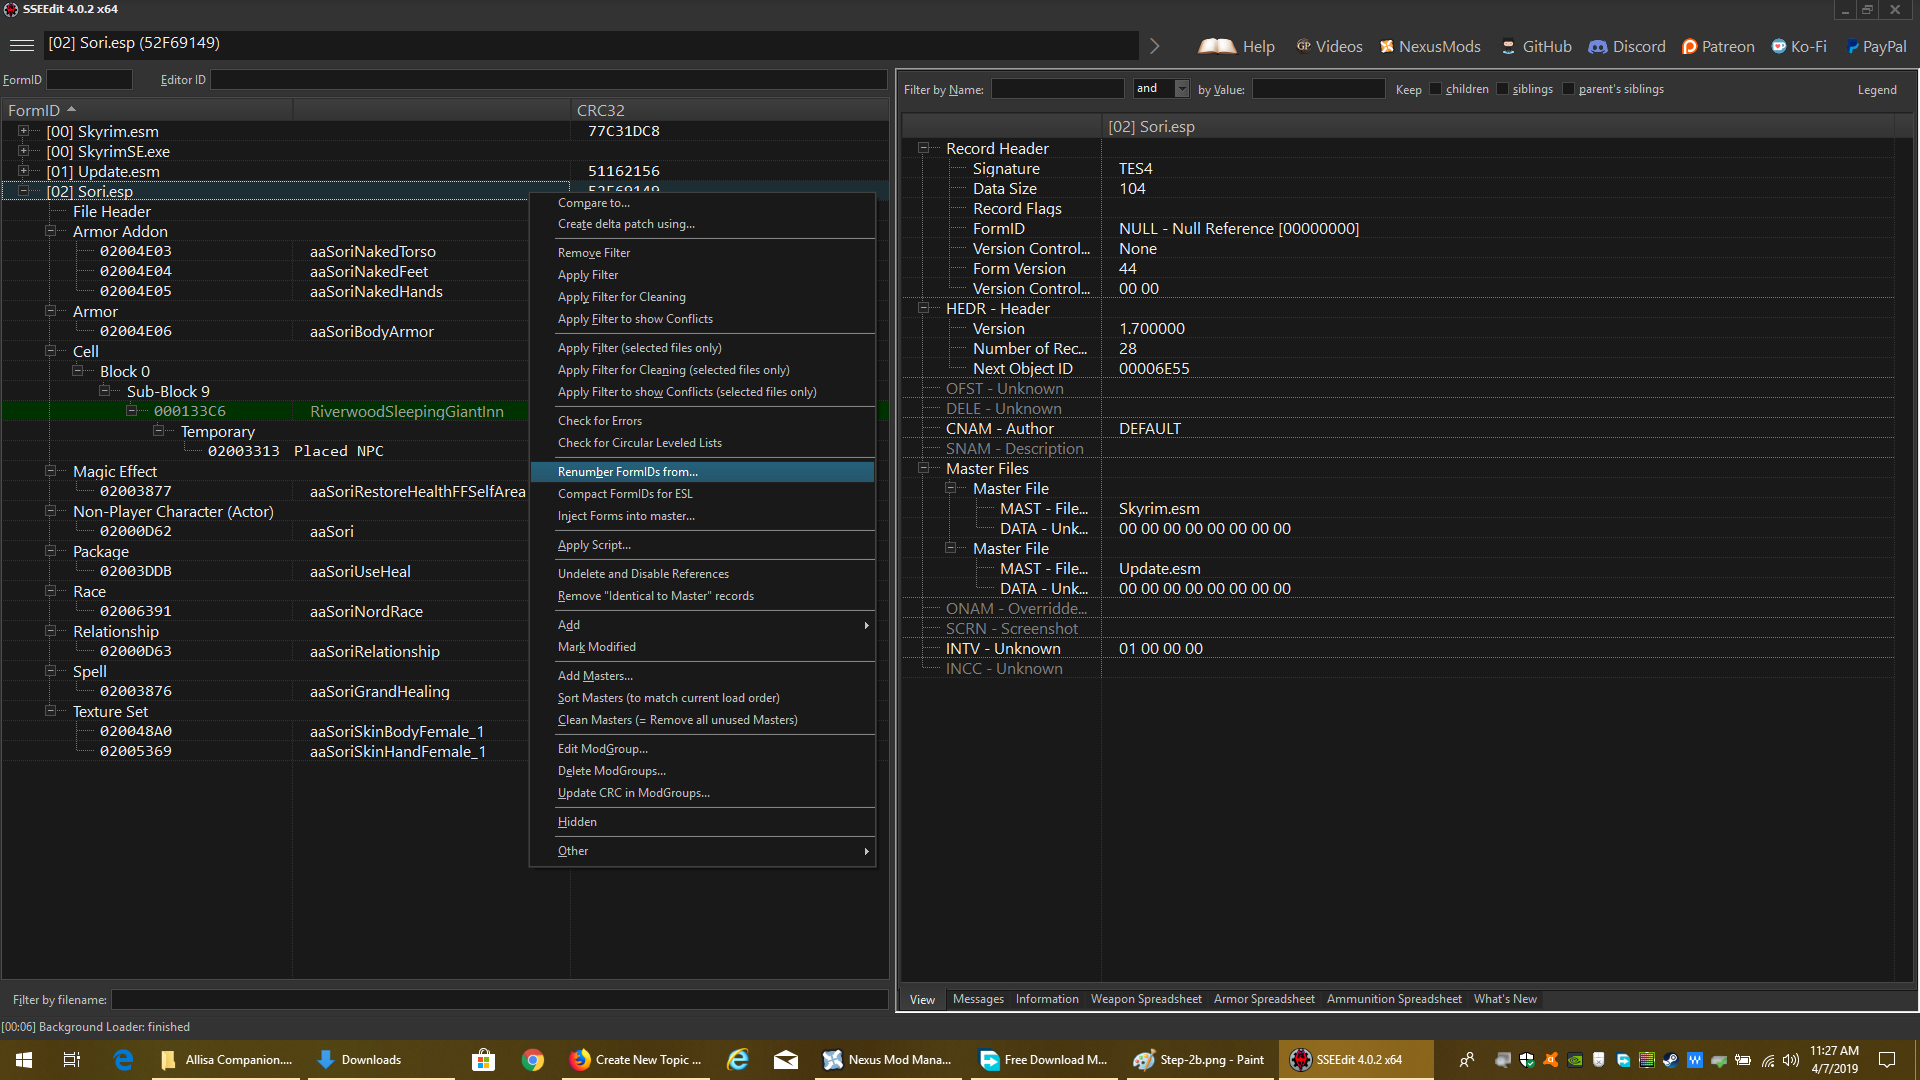The height and width of the screenshot is (1080, 1920).
Task: Open the What's New tab
Action: [x=1505, y=999]
